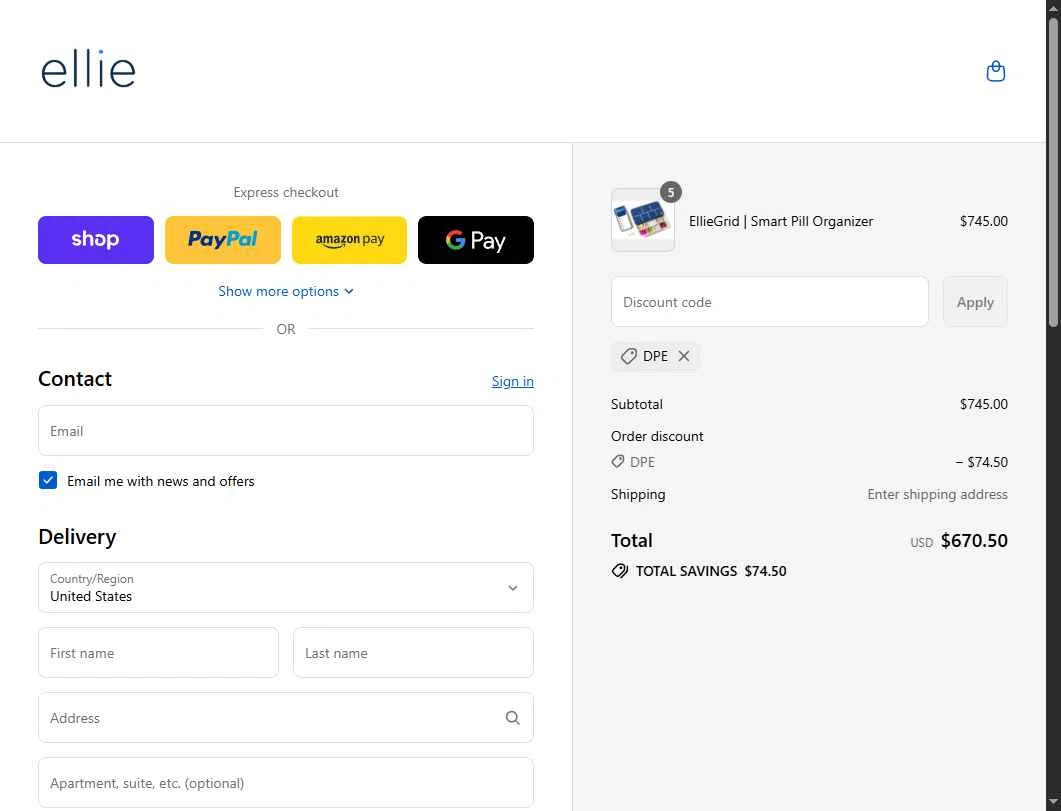Focus the Email input field
1061x811 pixels.
point(286,431)
